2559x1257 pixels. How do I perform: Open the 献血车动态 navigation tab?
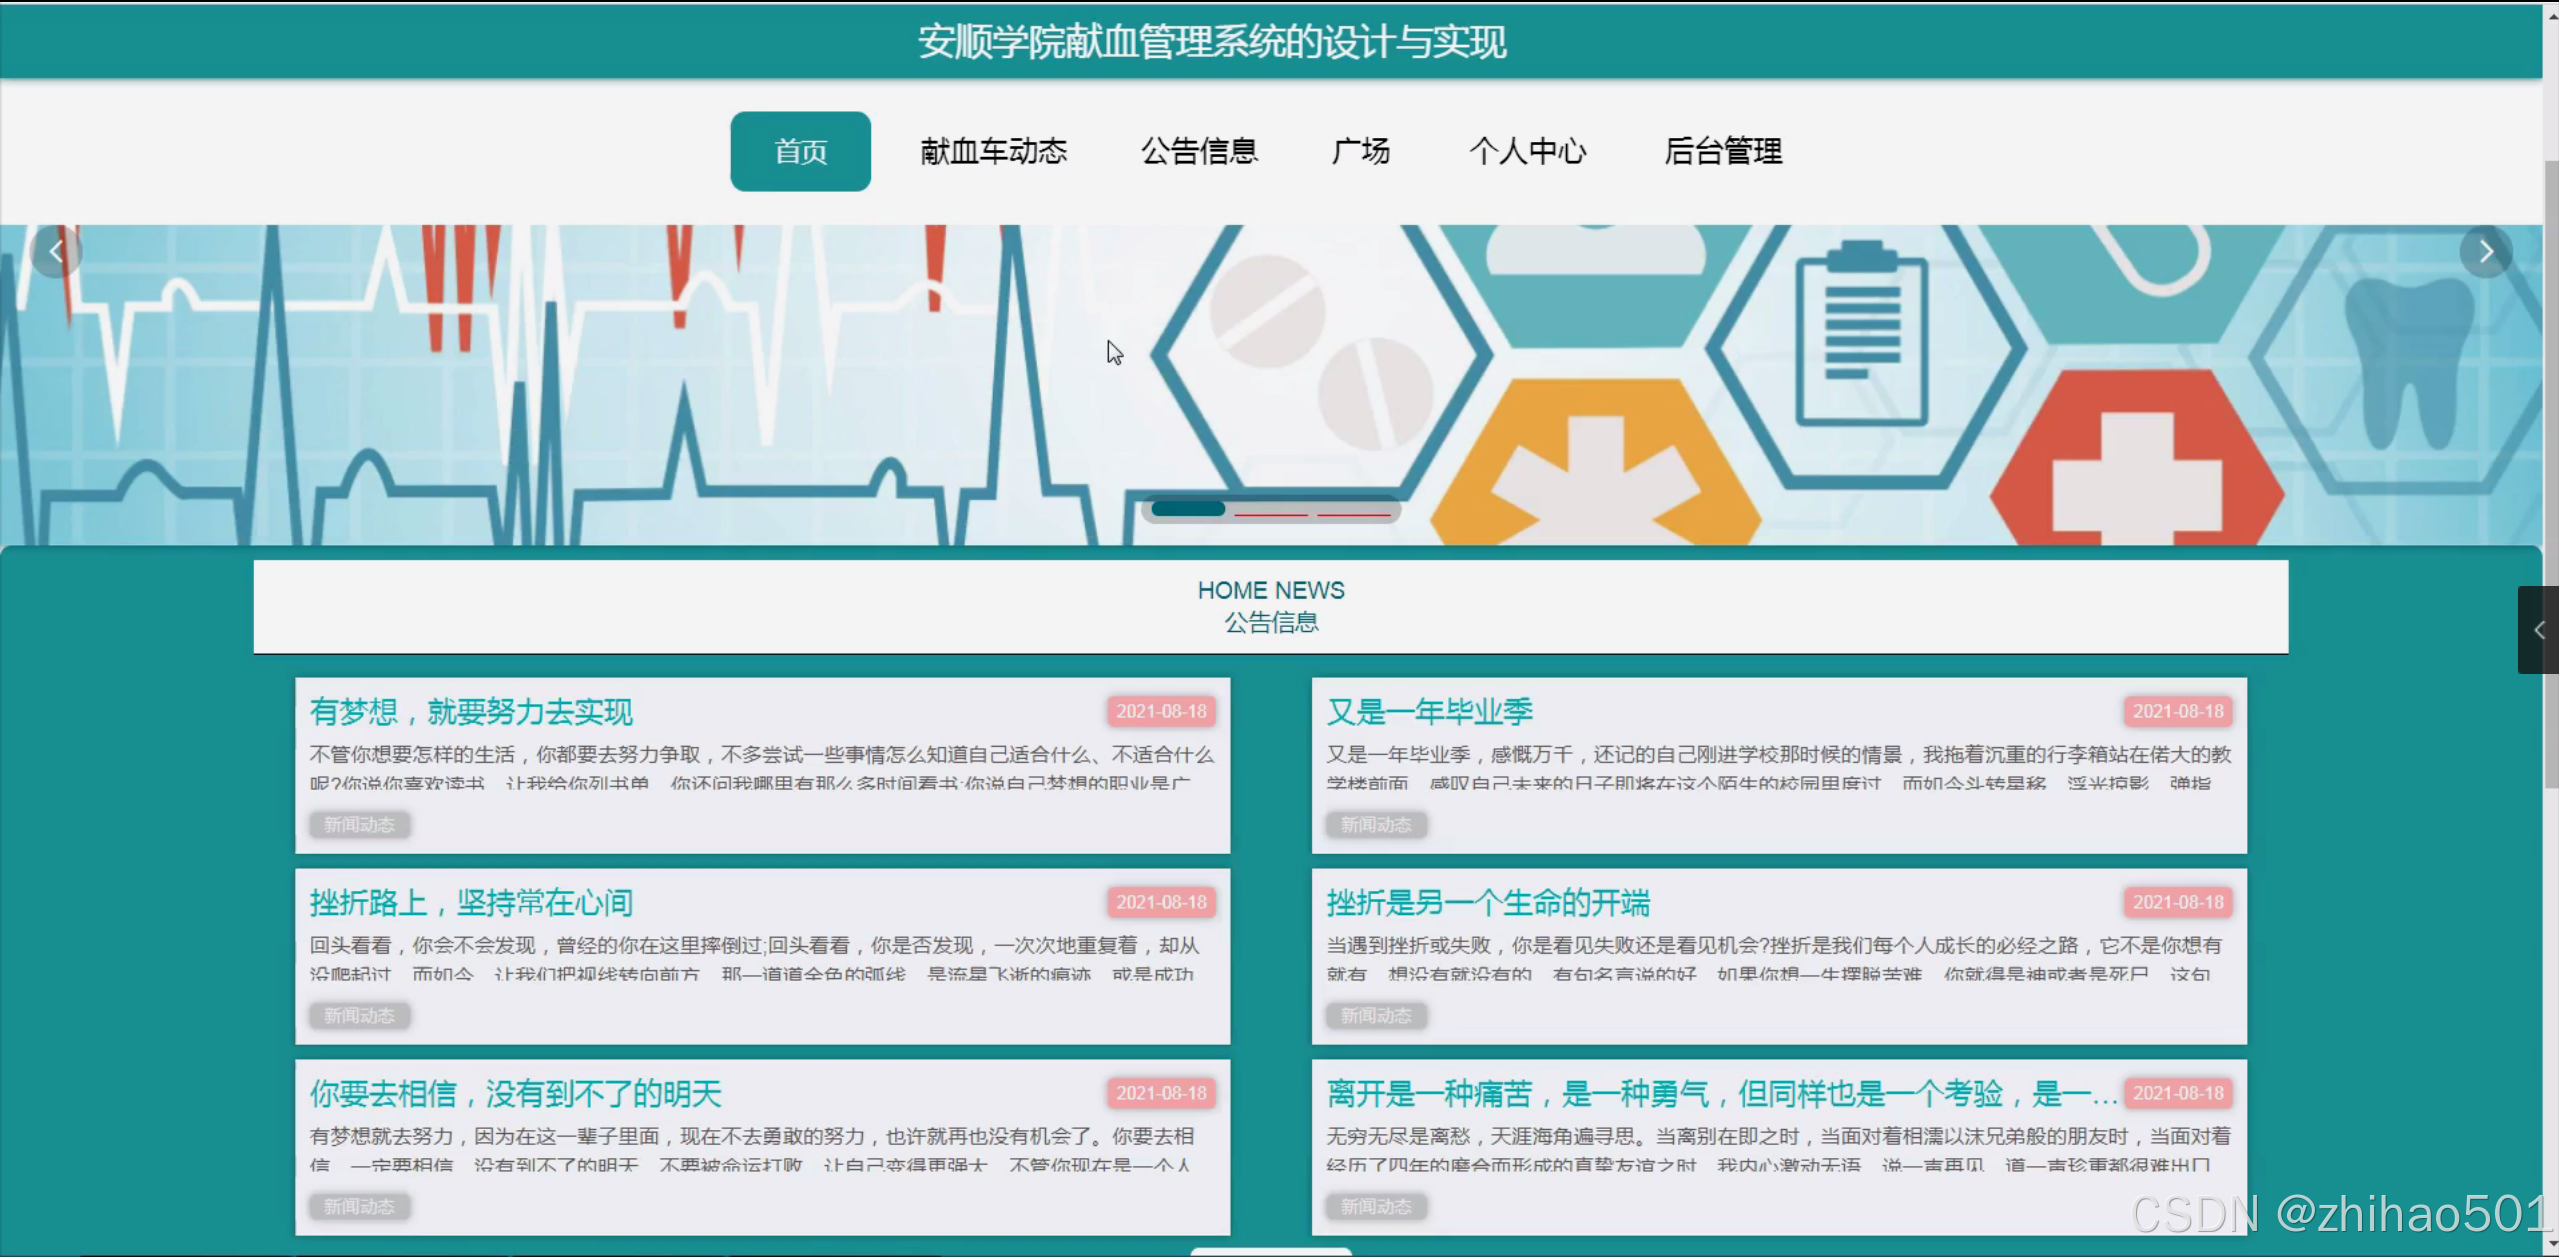point(993,151)
